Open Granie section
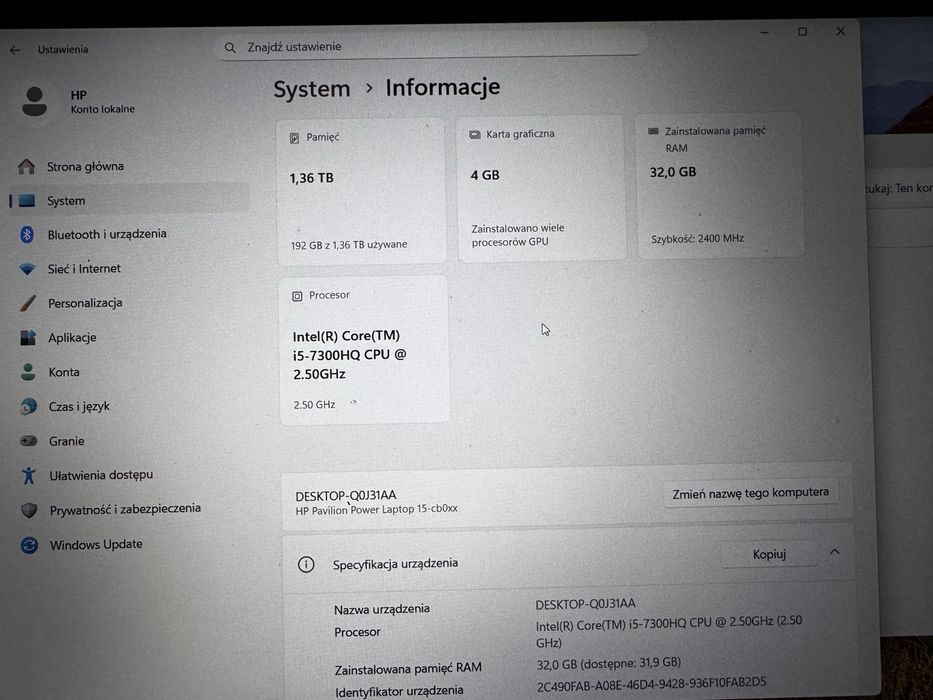The image size is (933, 700). tap(67, 441)
